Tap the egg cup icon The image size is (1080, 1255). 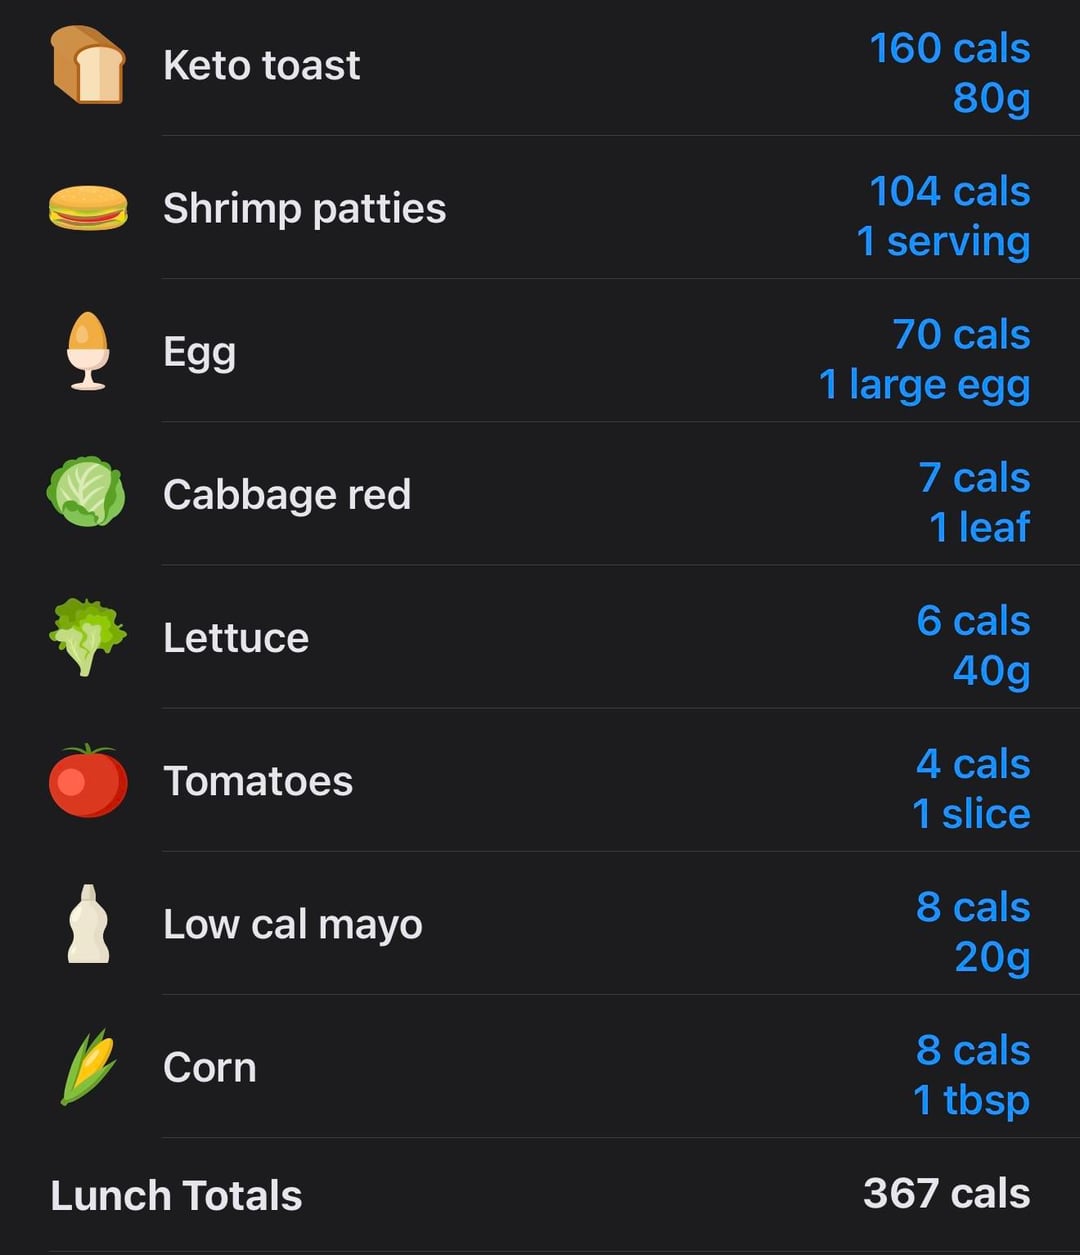point(88,351)
